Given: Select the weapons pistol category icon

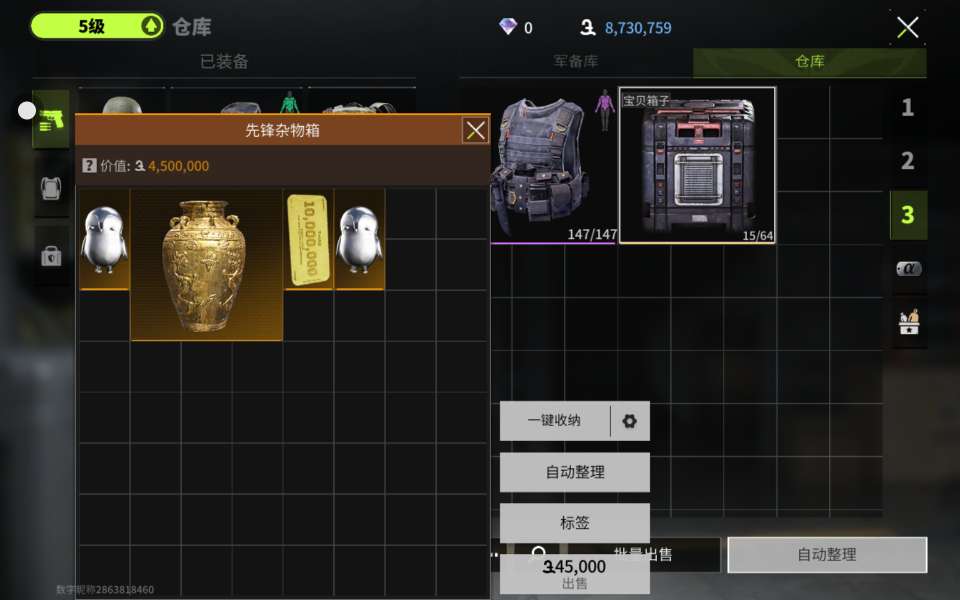Looking at the screenshot, I should click(51, 119).
